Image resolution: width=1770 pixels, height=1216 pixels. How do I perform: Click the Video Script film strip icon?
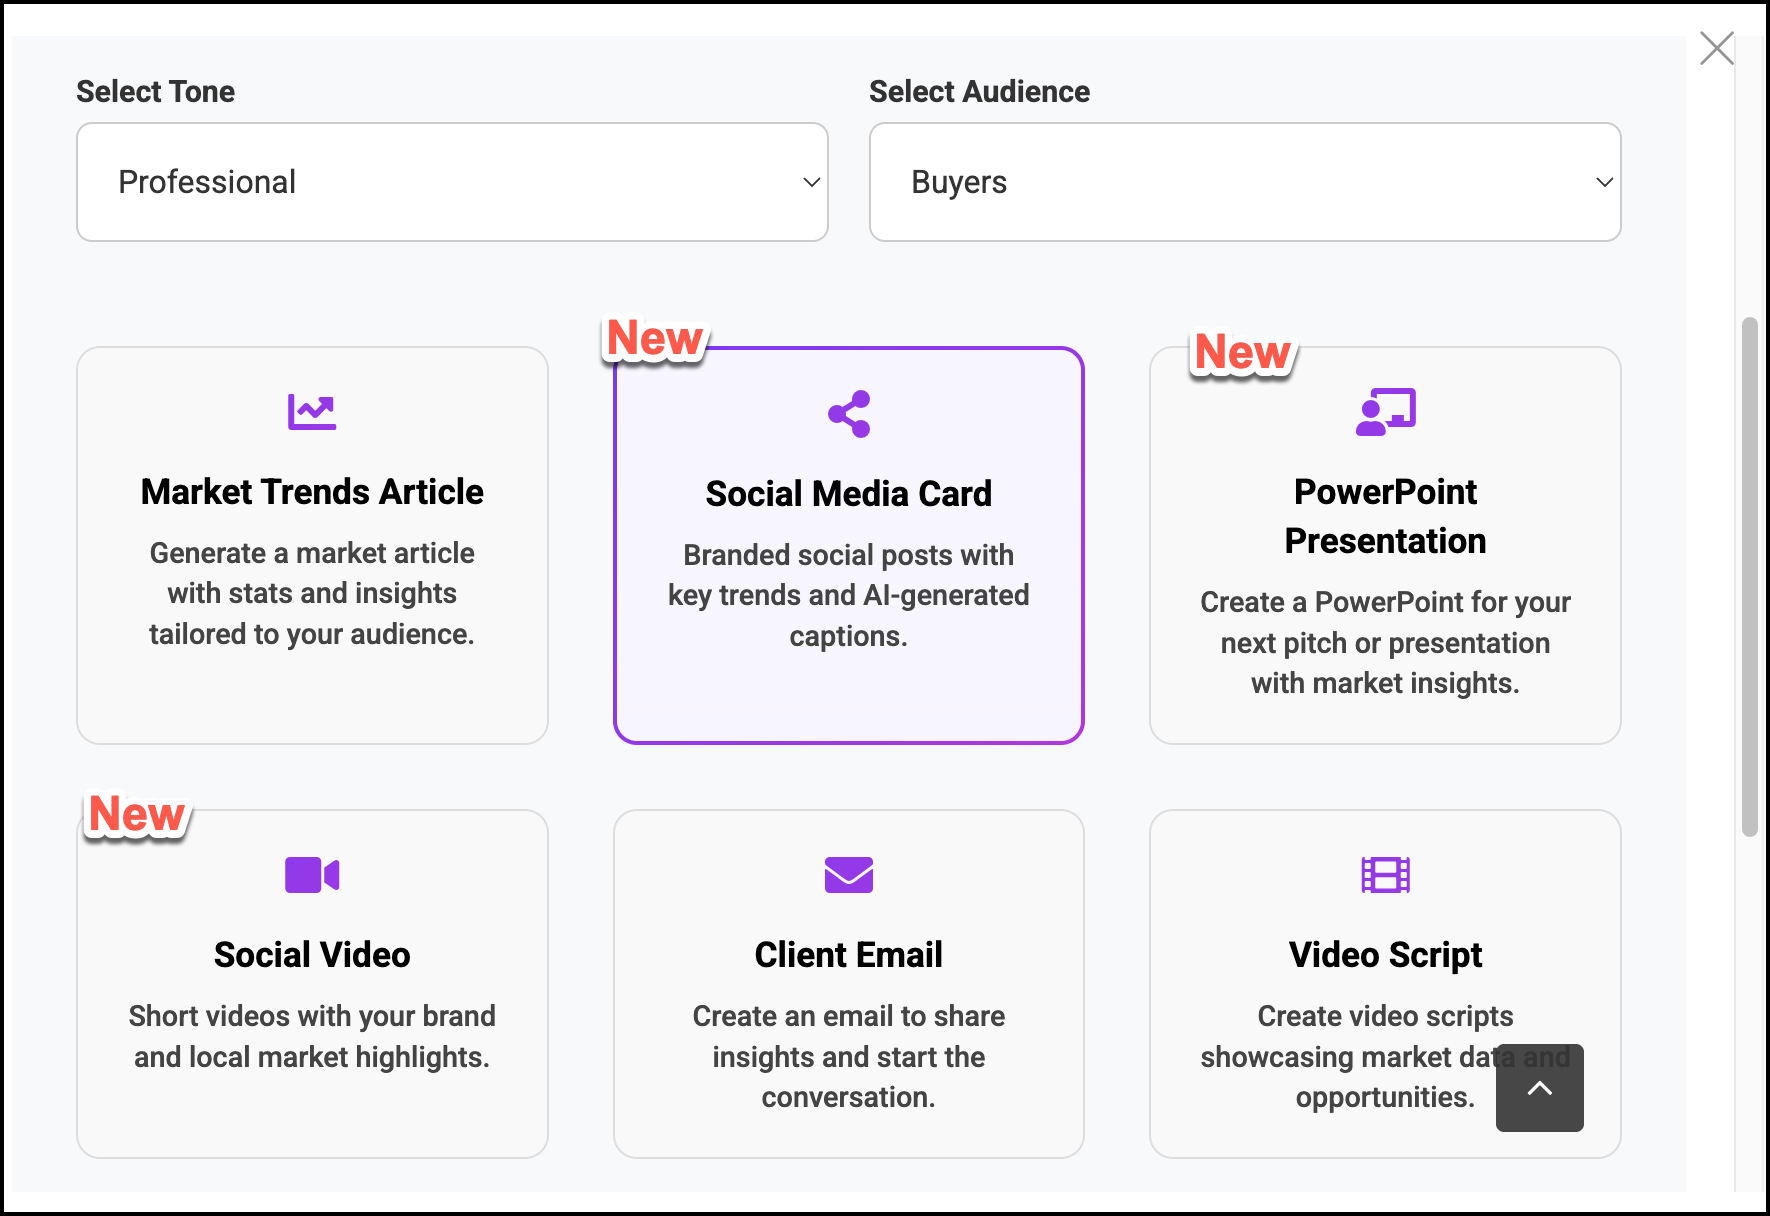pos(1385,875)
